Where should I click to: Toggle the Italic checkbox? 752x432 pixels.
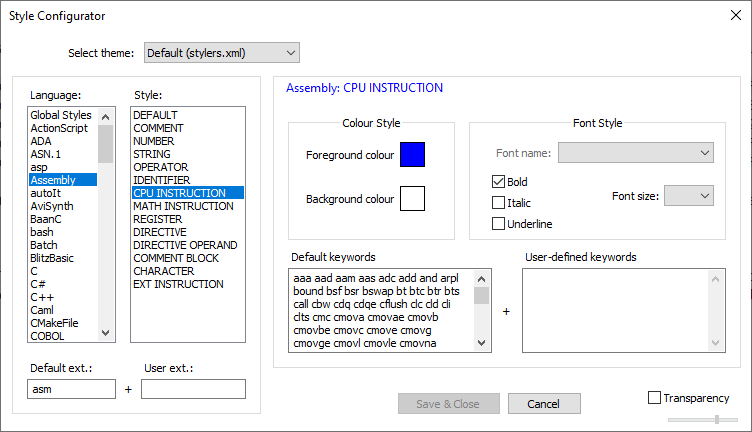click(x=498, y=203)
